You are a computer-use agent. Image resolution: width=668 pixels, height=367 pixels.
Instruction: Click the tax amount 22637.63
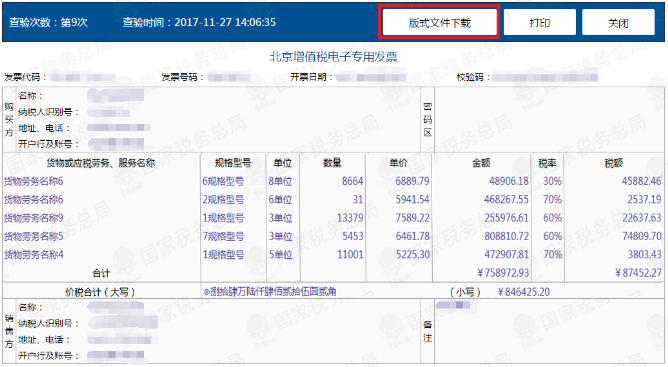(641, 218)
